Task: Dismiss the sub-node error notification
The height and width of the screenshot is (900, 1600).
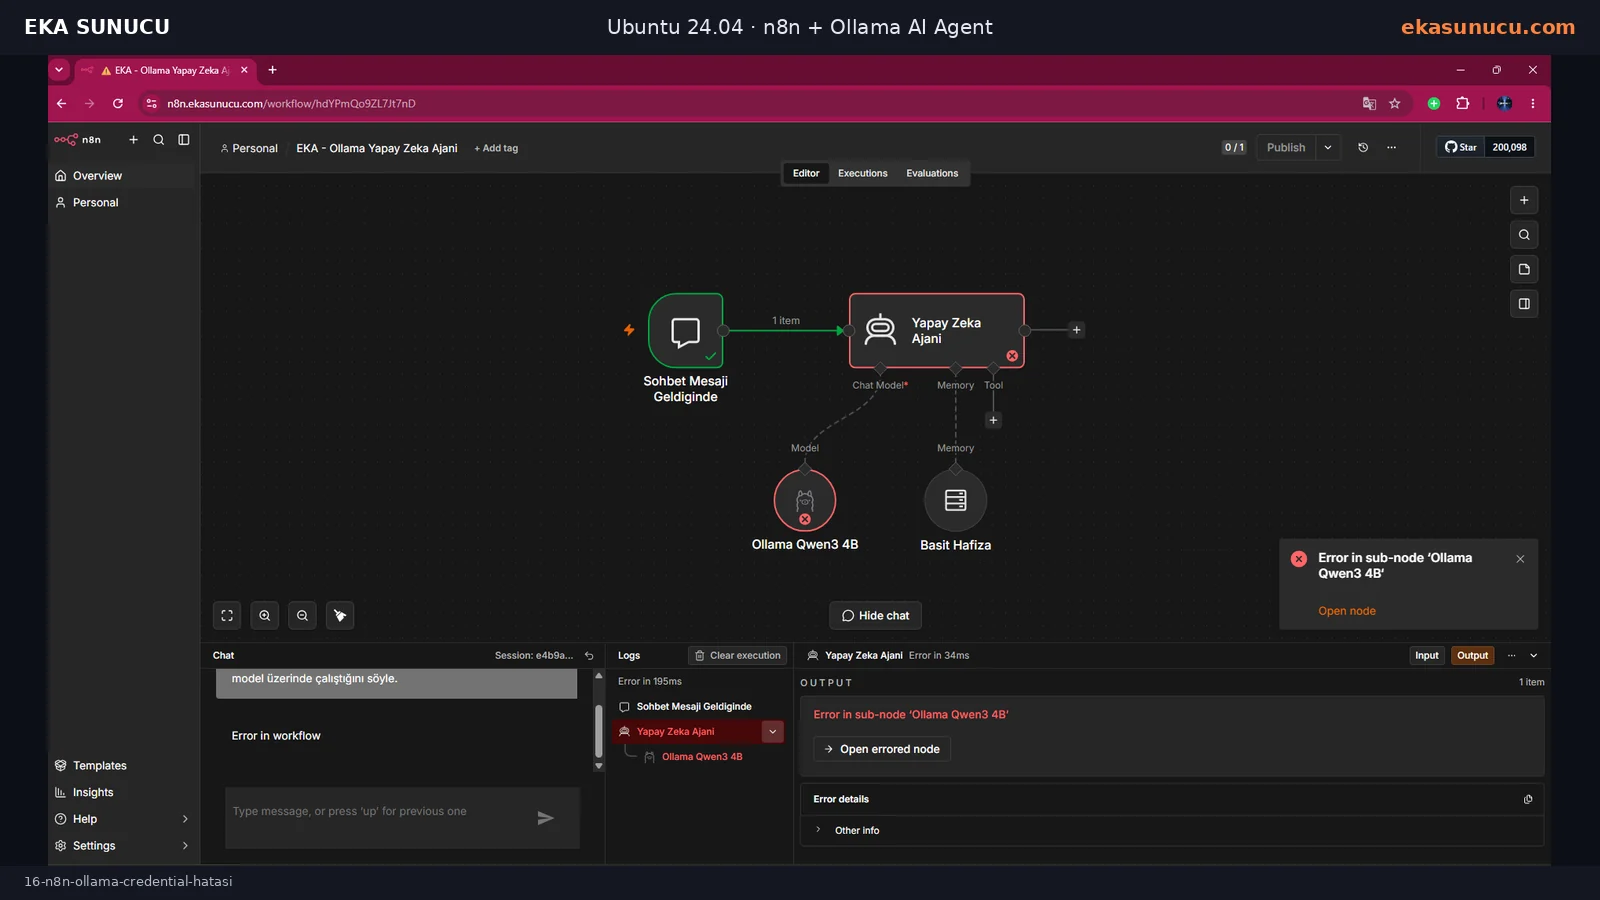Action: [1520, 559]
